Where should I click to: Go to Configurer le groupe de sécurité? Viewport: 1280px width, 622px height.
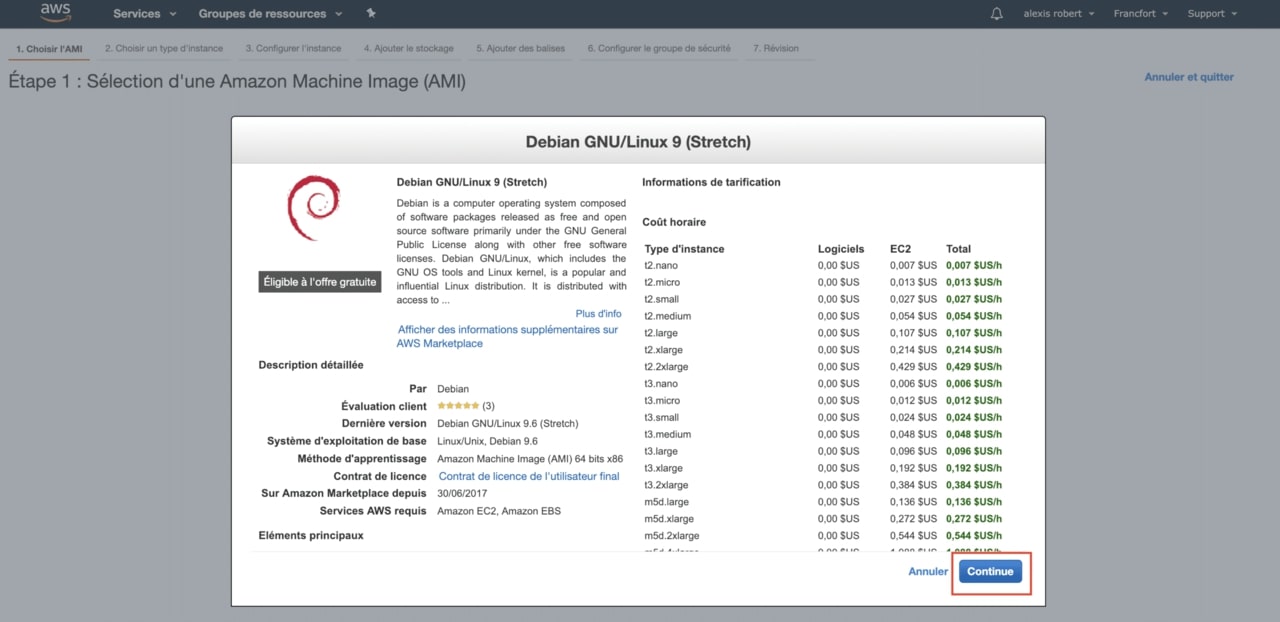click(x=659, y=48)
